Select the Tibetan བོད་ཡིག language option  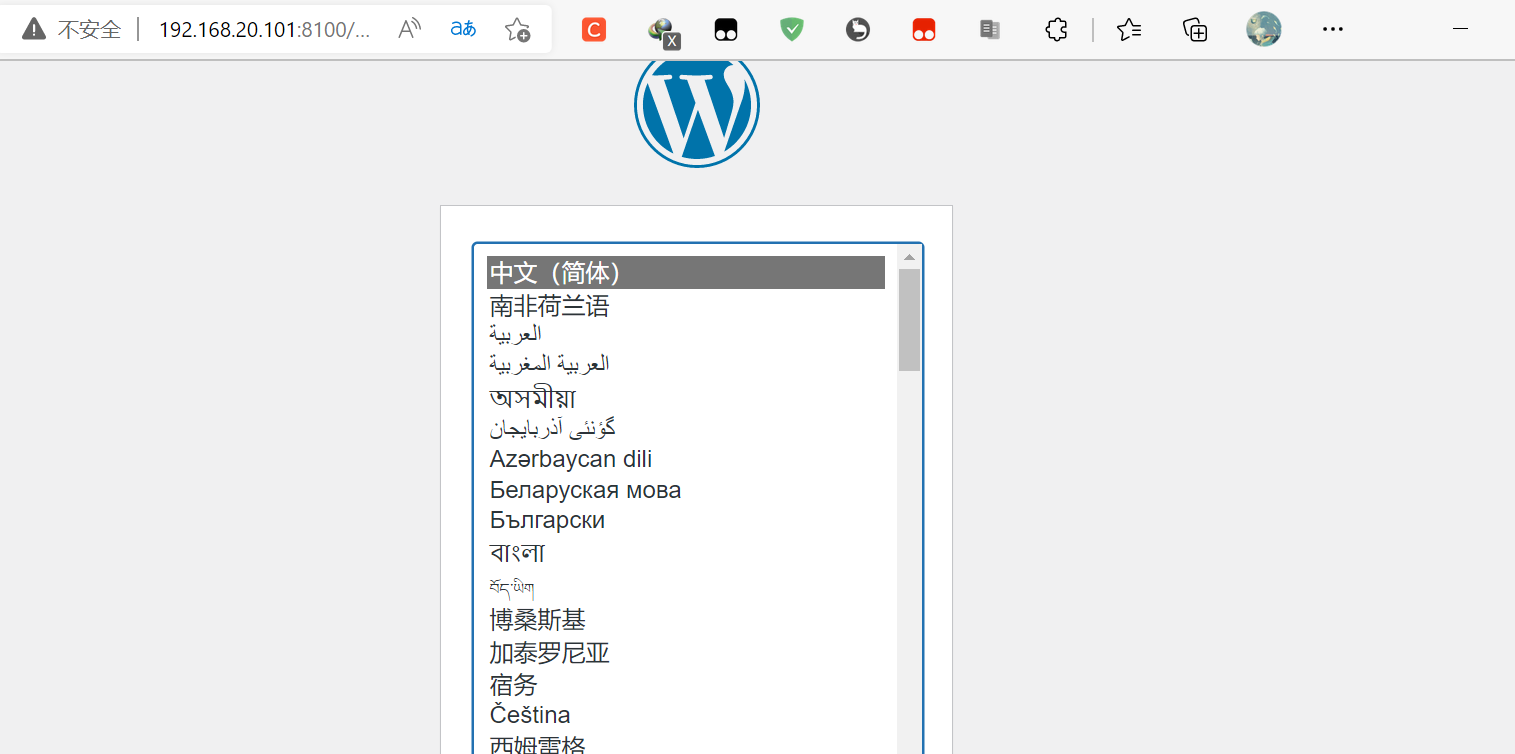686,588
